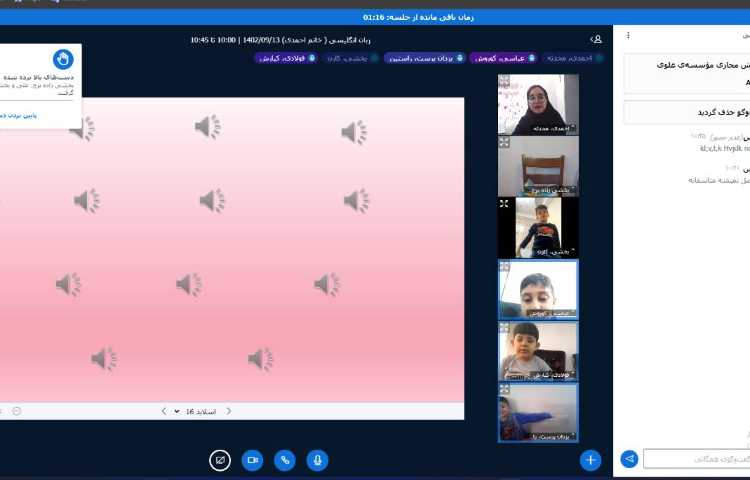Fullscreen the third webcam using its corner icon
This screenshot has width=750, height=480.
pos(505,204)
